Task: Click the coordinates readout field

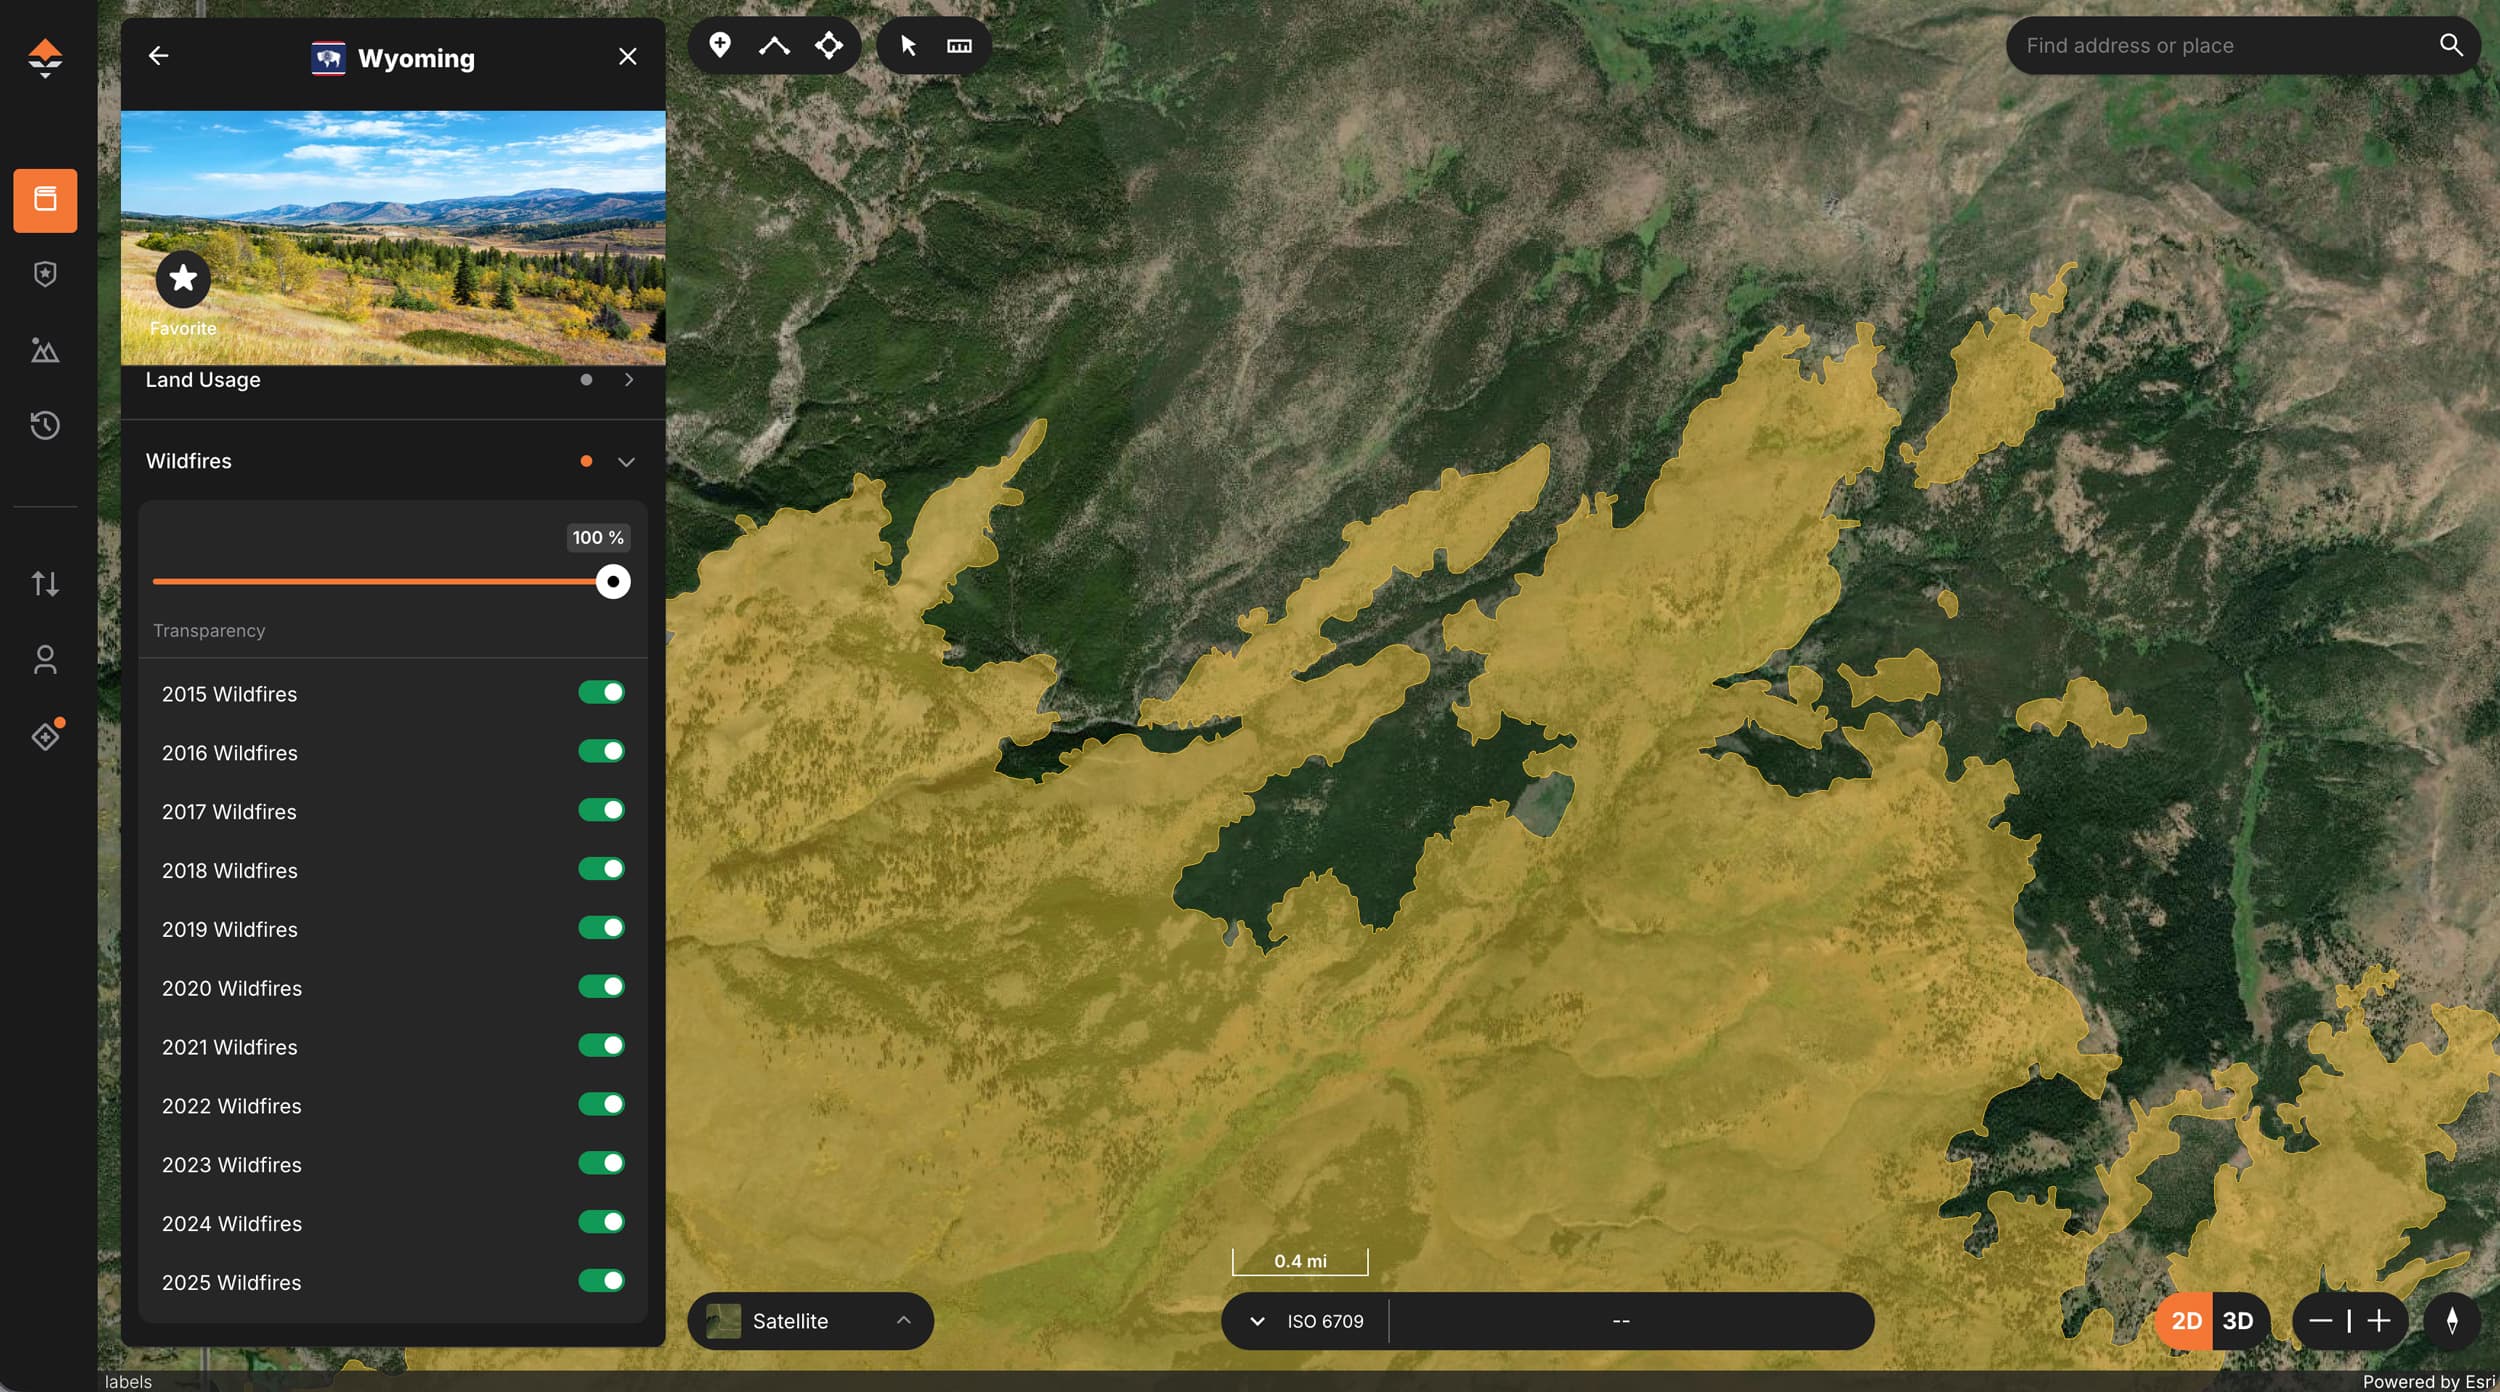Action: click(1621, 1321)
